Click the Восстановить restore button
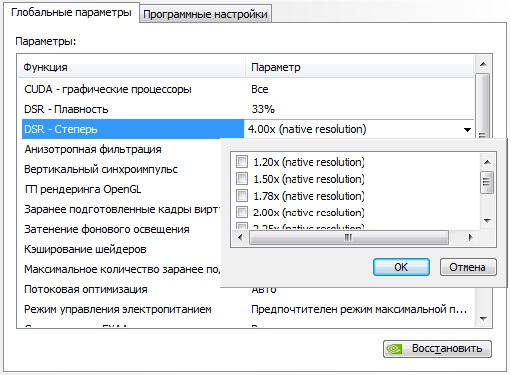This screenshot has width=511, height=375. 437,349
